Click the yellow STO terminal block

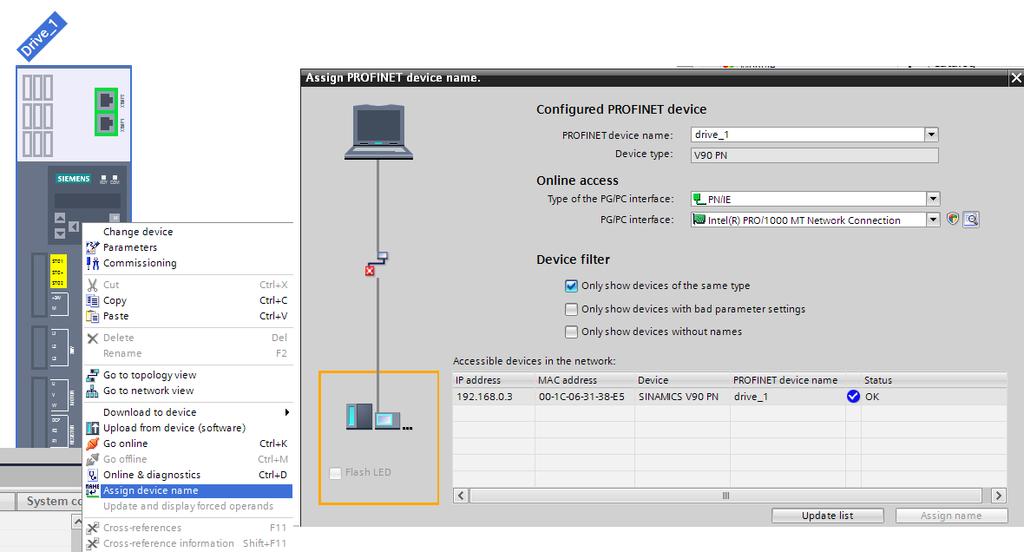click(x=58, y=272)
